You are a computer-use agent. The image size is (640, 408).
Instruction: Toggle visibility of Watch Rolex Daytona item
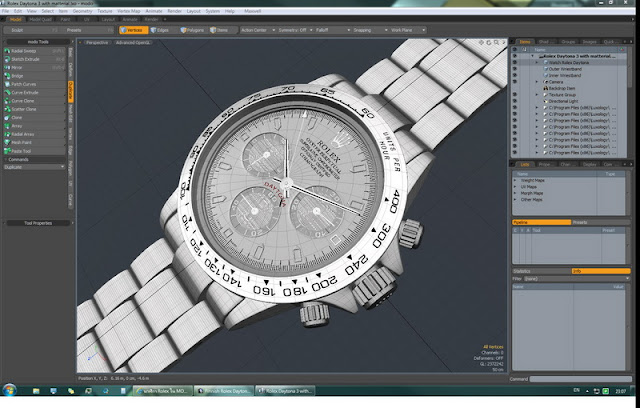pyautogui.click(x=514, y=62)
